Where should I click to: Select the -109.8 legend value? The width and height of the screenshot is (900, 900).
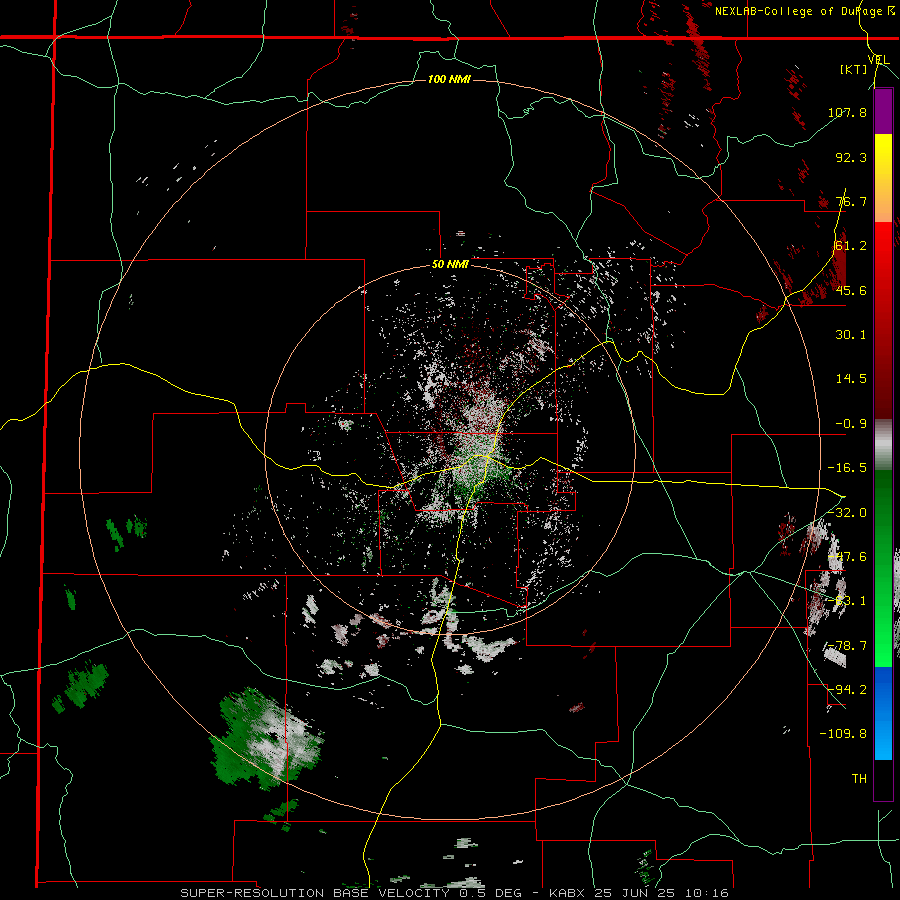tap(843, 734)
